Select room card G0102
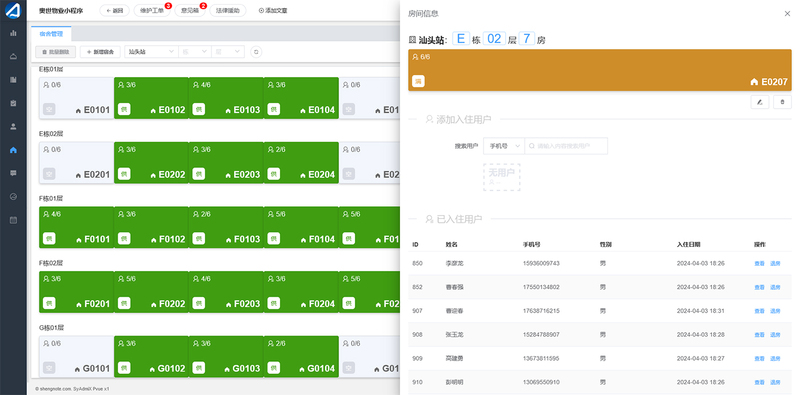The width and height of the screenshot is (800, 395). click(x=152, y=357)
